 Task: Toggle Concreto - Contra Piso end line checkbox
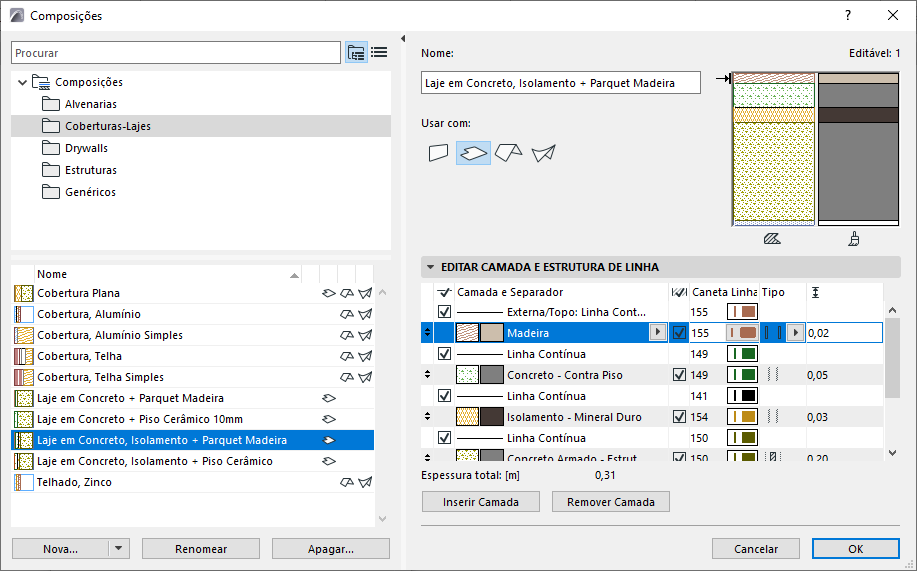coord(679,375)
